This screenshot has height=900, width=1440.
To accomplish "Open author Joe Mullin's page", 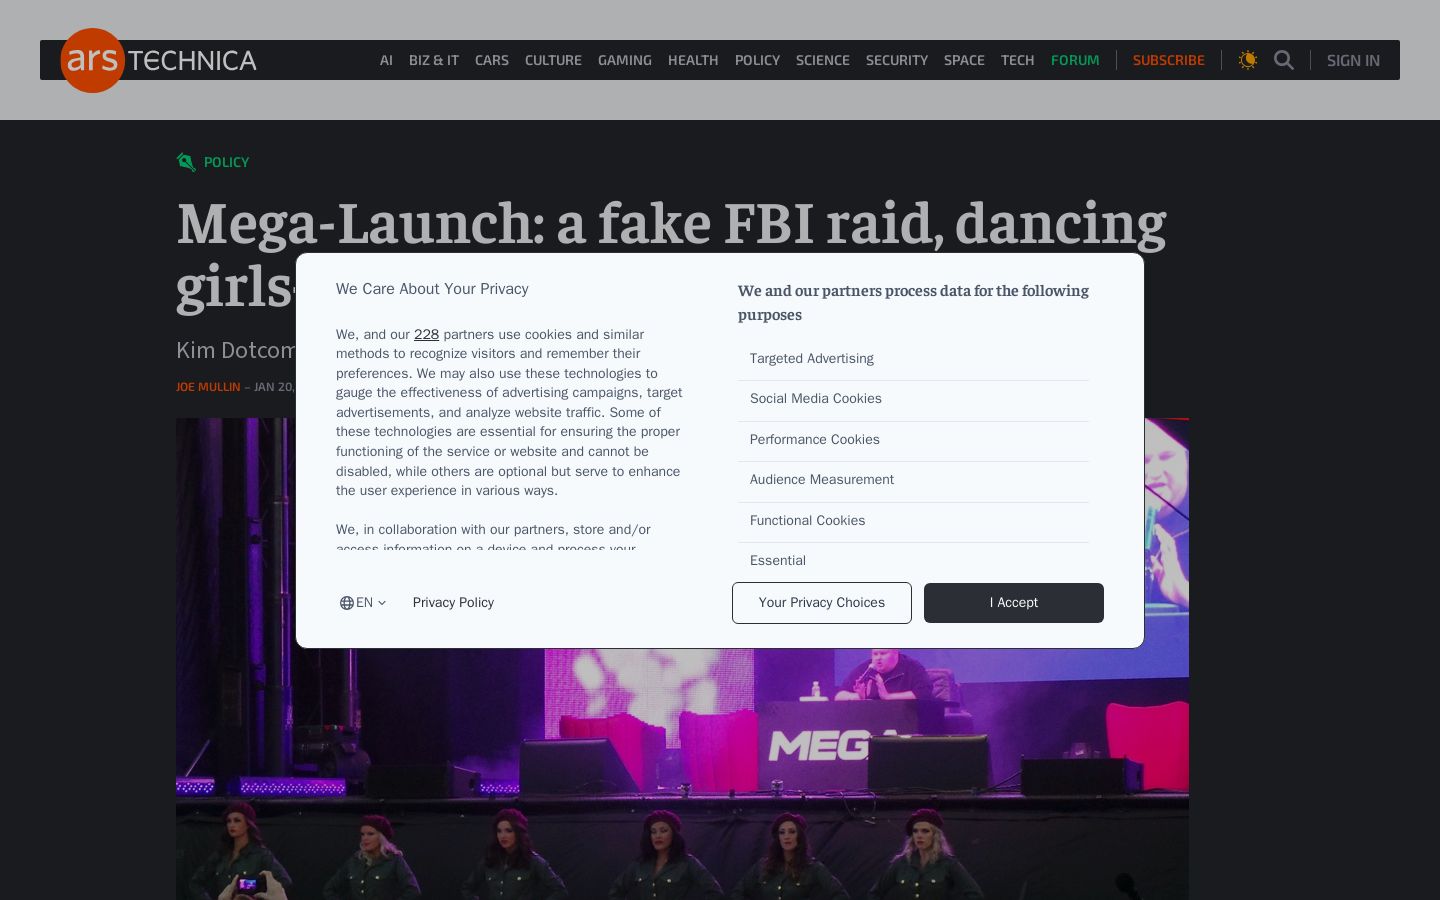I will [208, 387].
